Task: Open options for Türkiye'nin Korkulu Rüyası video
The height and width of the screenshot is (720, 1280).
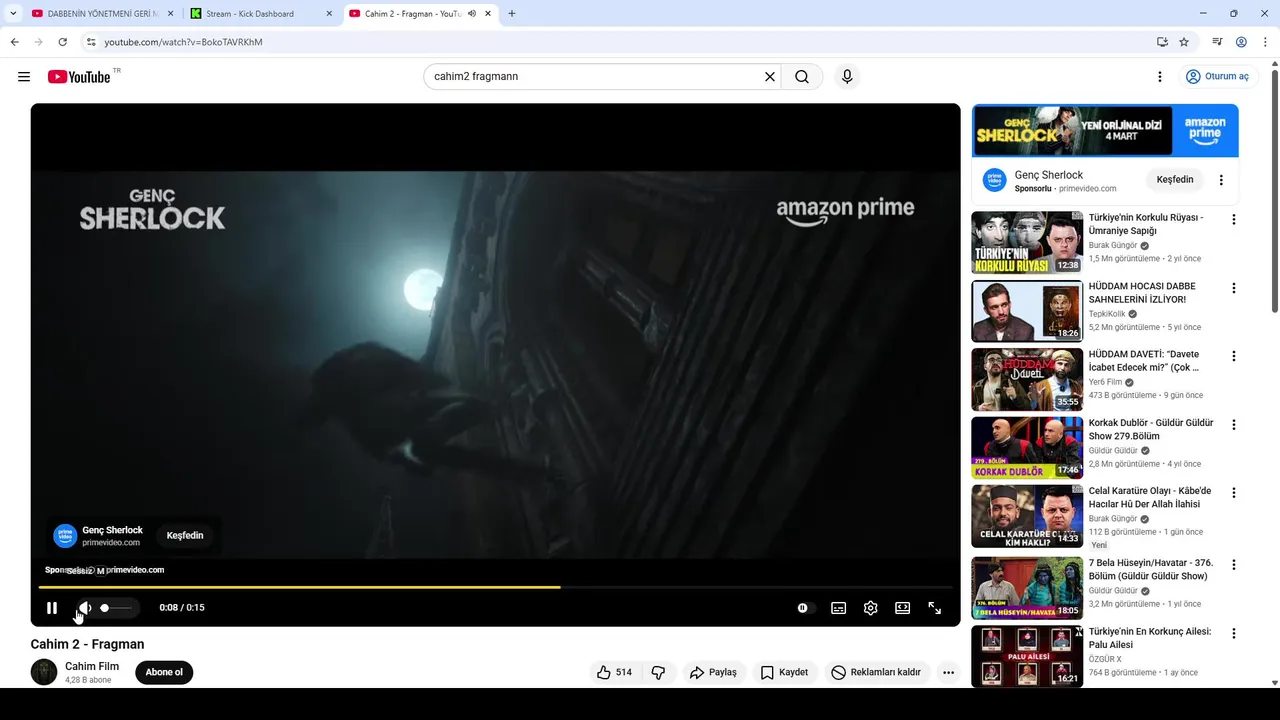Action: (1234, 220)
